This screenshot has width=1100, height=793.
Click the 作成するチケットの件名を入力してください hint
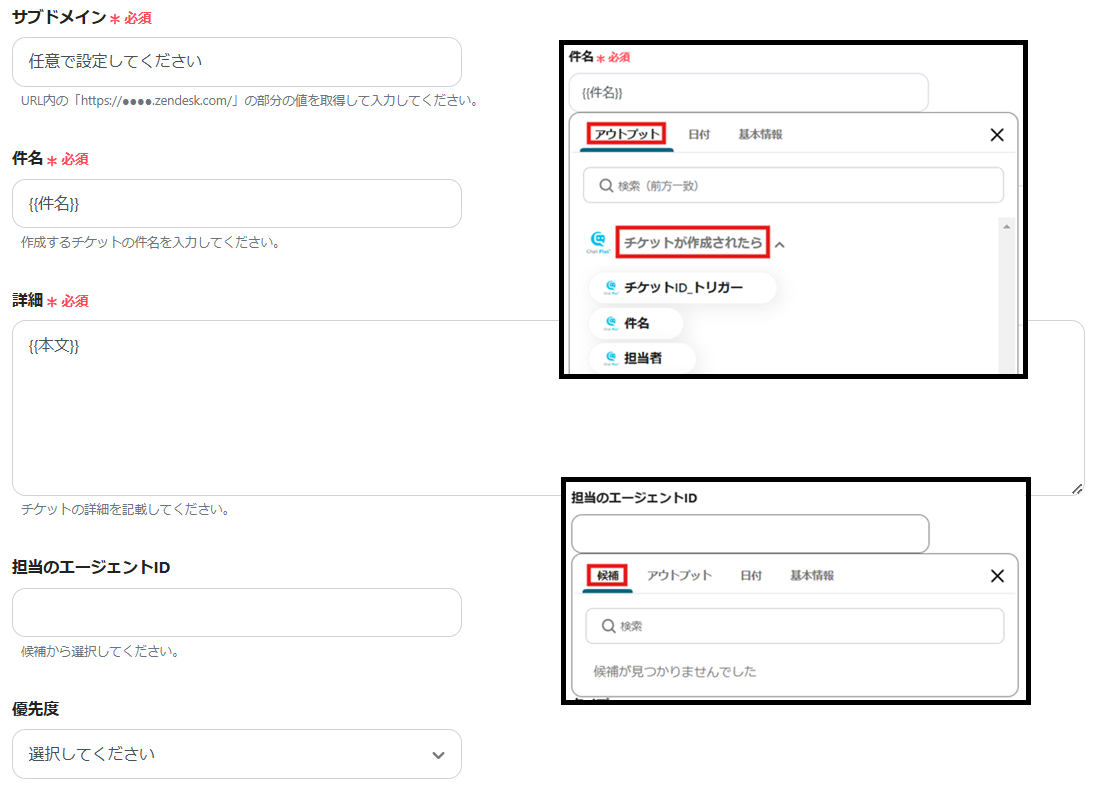coord(152,242)
